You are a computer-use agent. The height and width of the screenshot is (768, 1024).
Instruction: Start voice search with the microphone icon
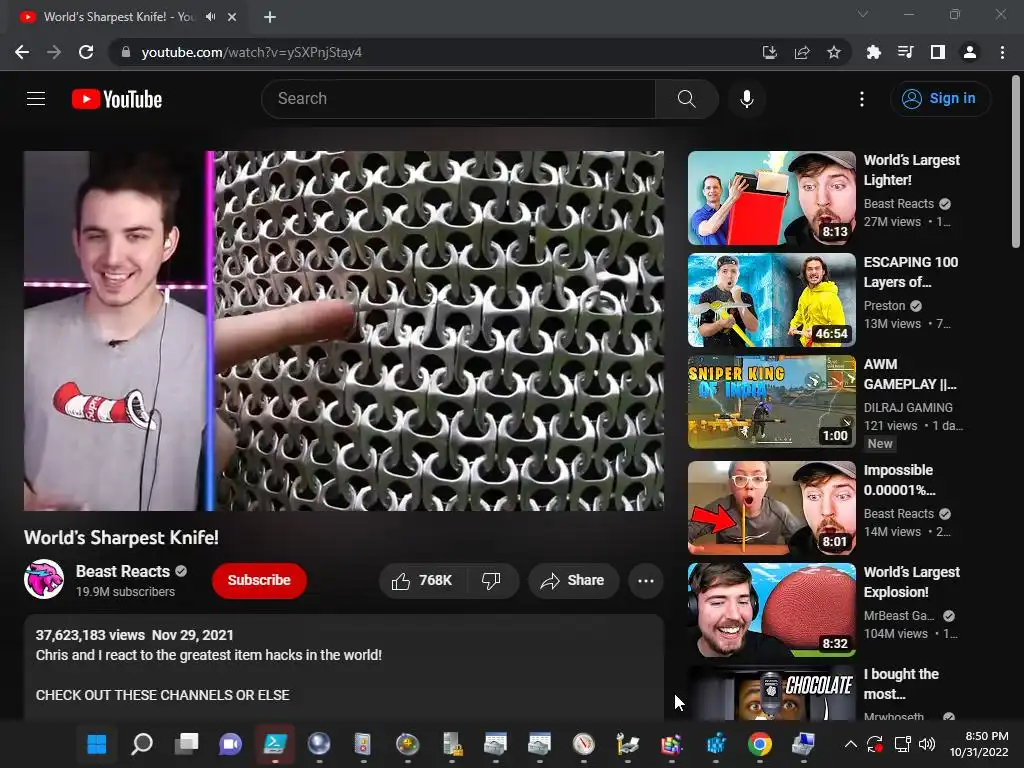click(746, 99)
